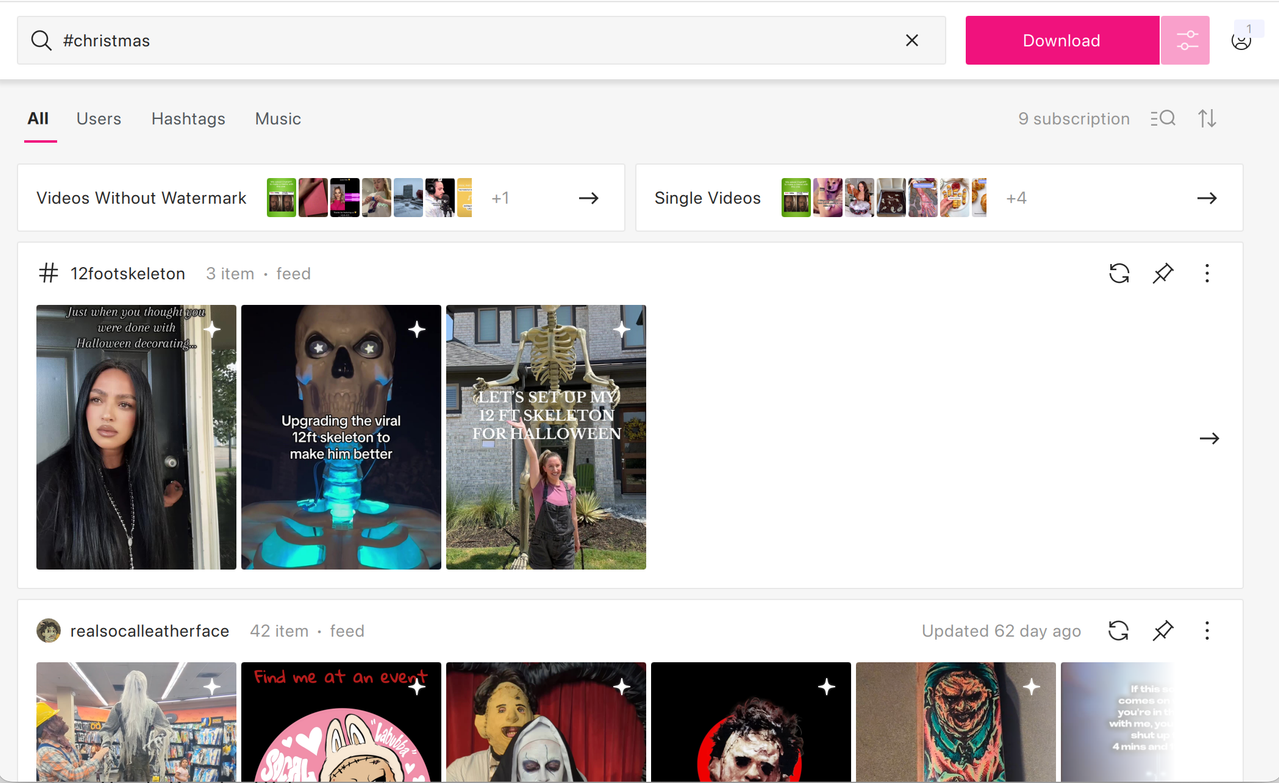Image resolution: width=1279 pixels, height=783 pixels.
Task: Open the Leatherface and nun thumbnail
Action: pos(546,722)
